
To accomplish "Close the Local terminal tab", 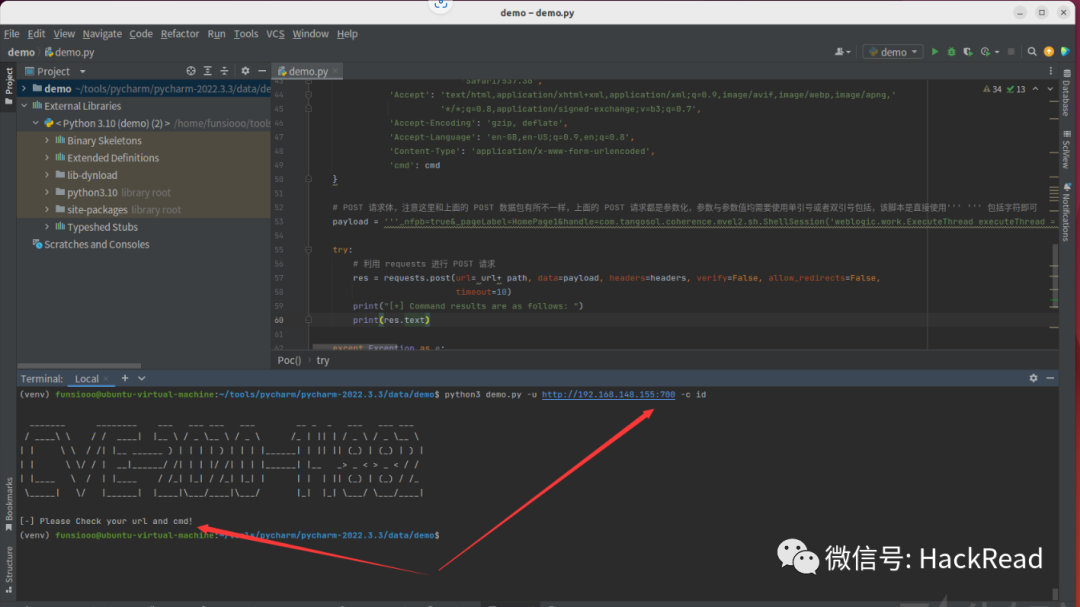I will [105, 378].
